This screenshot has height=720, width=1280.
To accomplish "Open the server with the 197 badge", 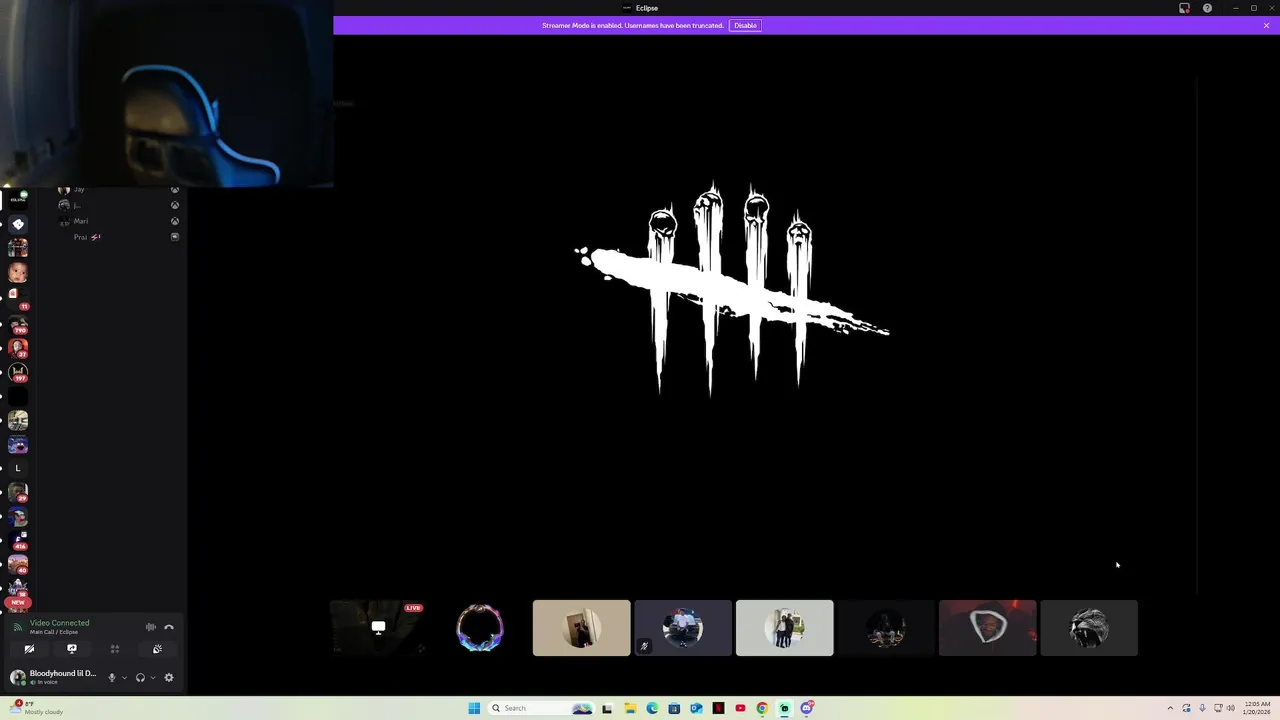I will (18, 373).
